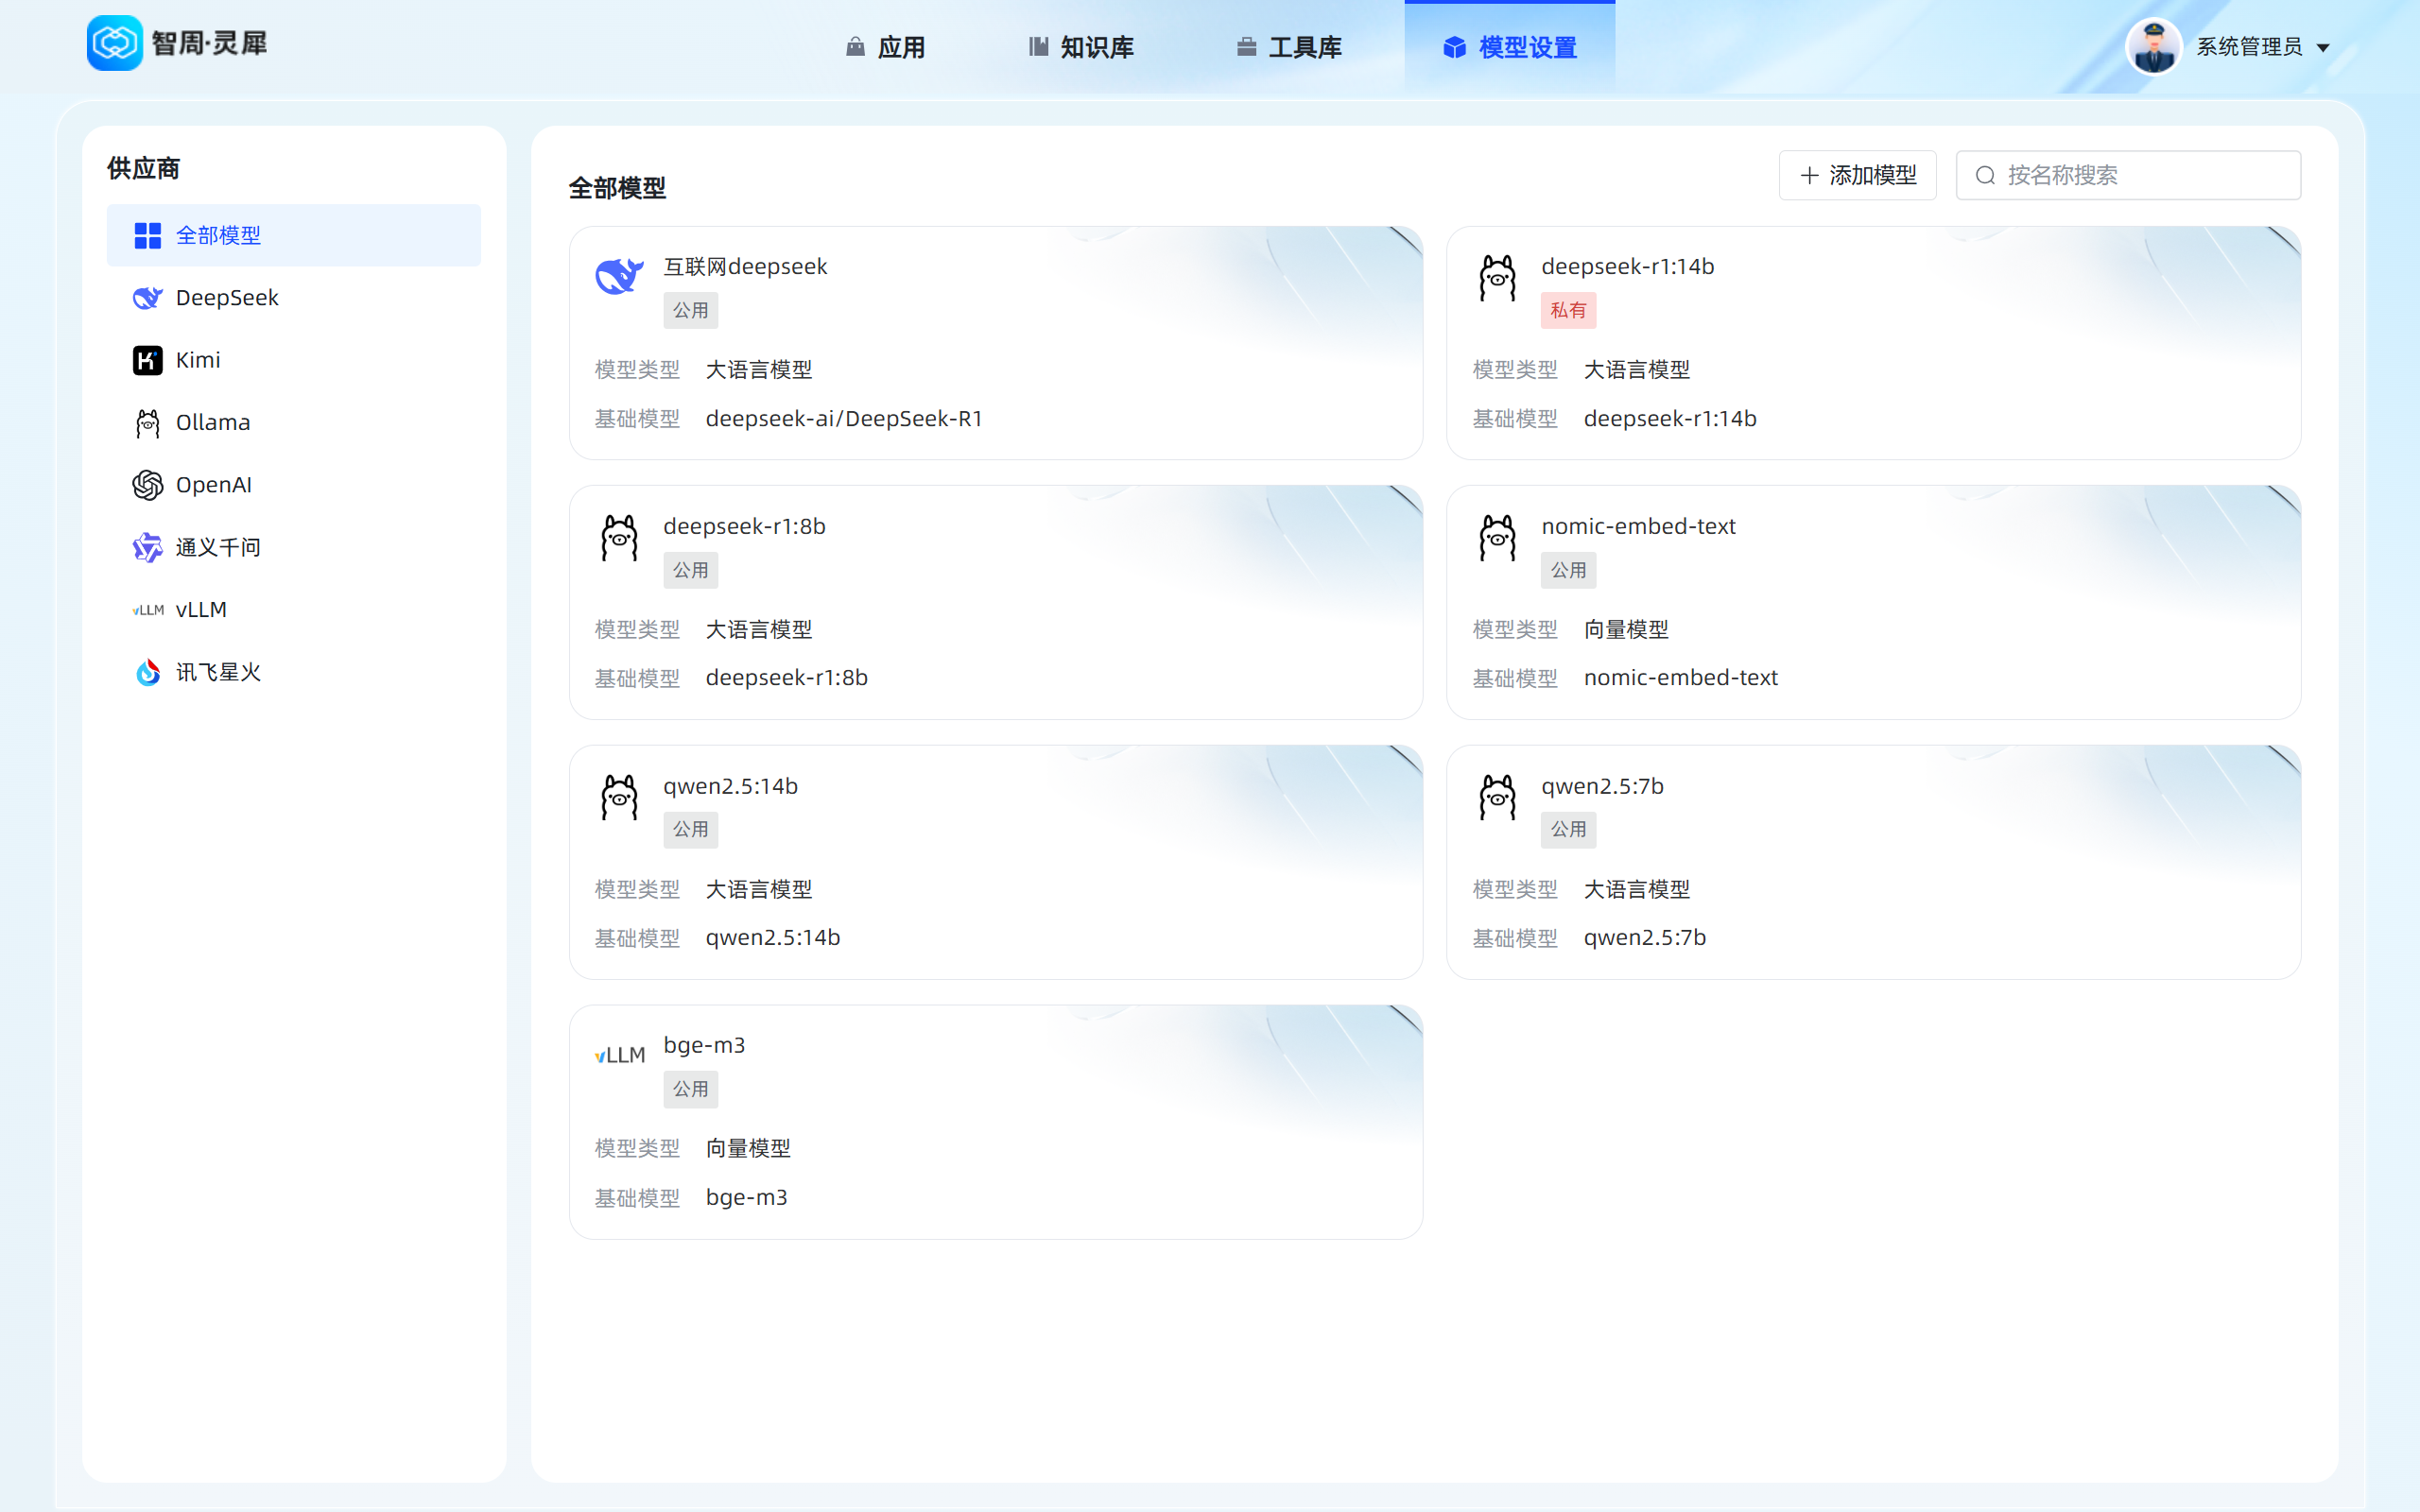The image size is (2420, 1512).
Task: Click vLLM icon on bge-m3 card
Action: point(620,1055)
